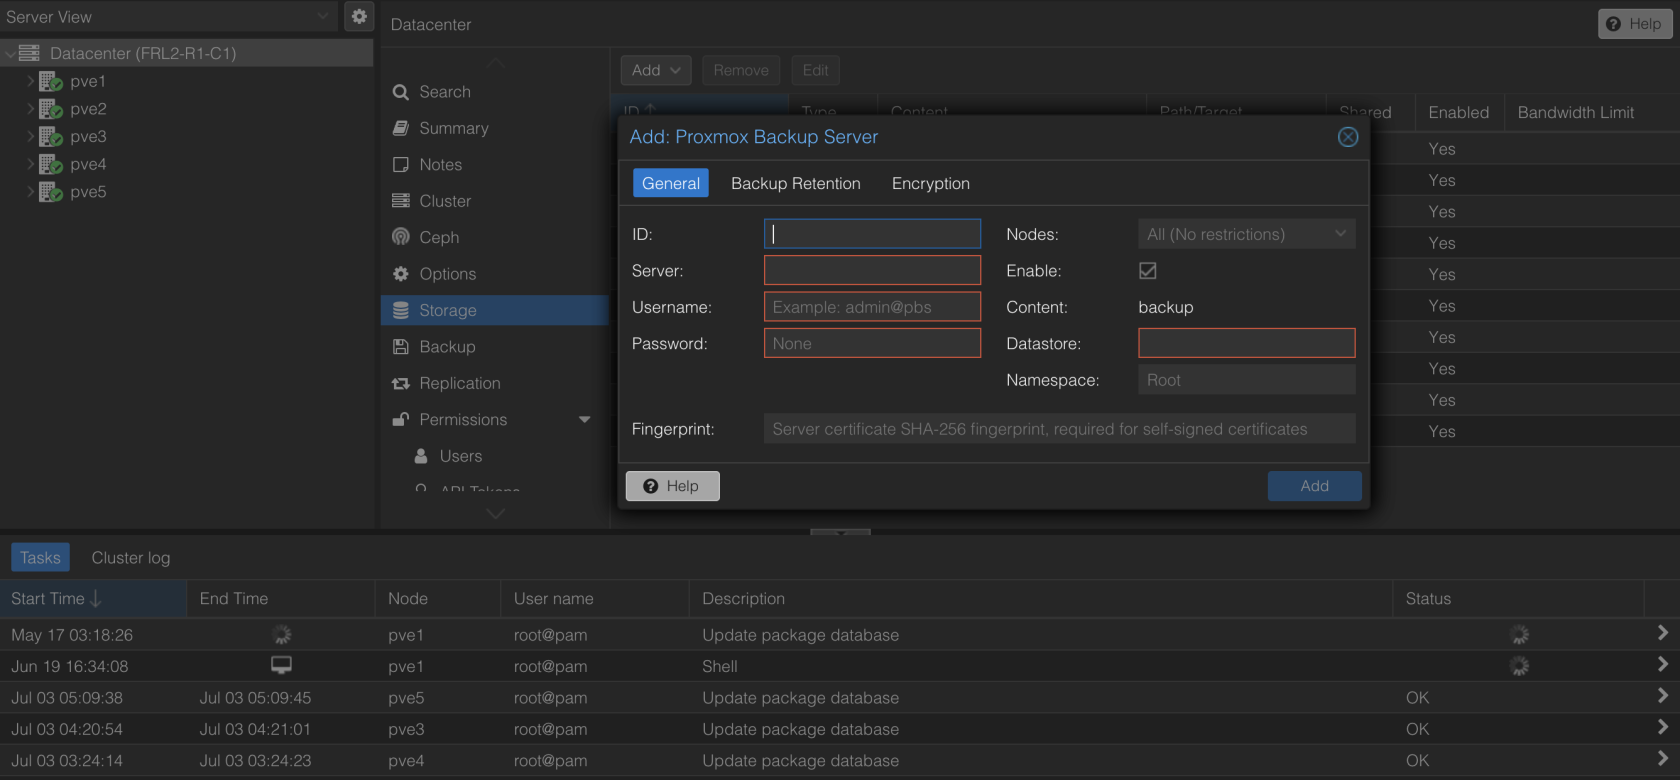The width and height of the screenshot is (1680, 780).
Task: Switch to the Encryption tab
Action: click(930, 183)
